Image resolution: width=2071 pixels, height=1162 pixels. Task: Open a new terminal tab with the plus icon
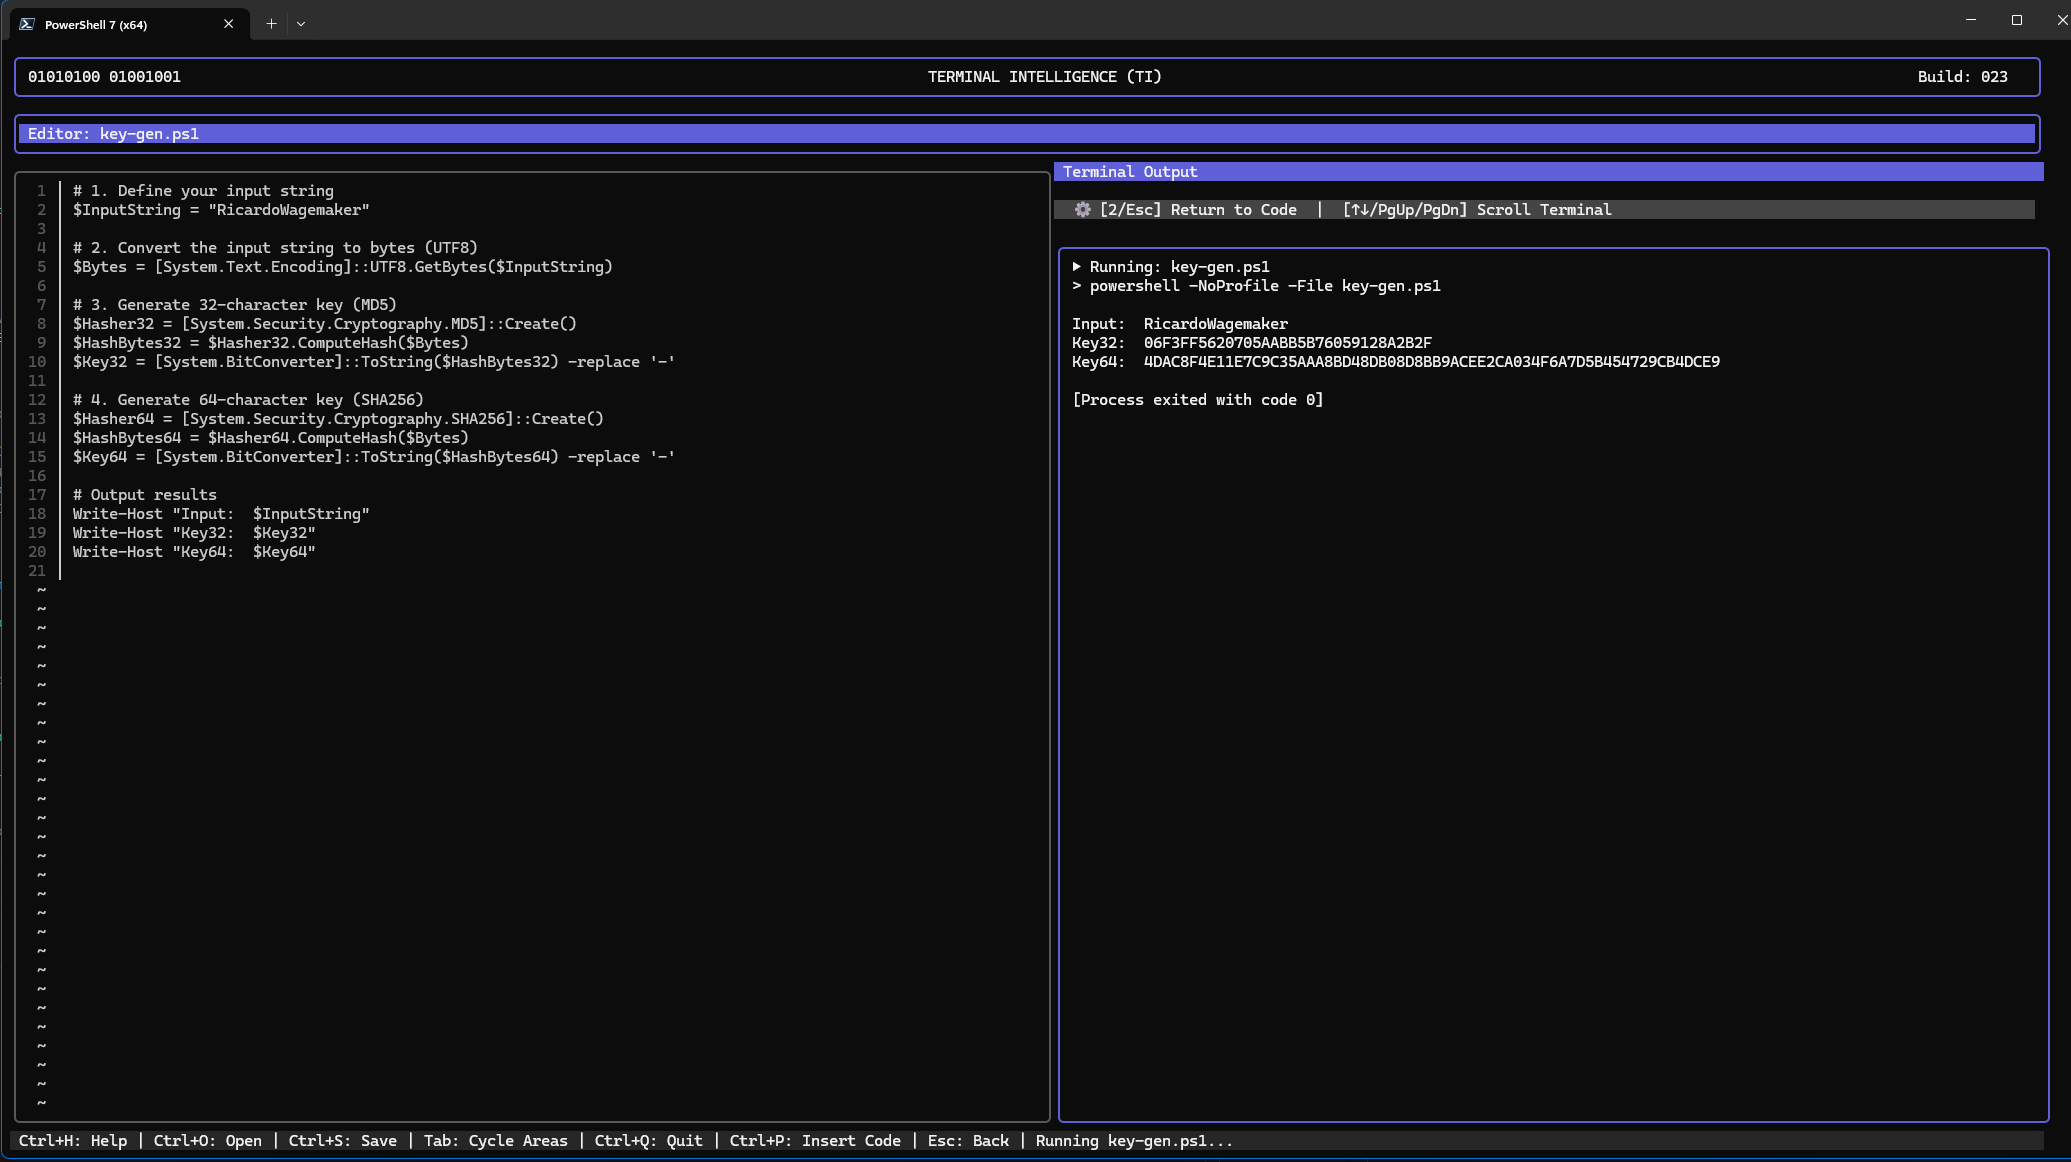click(270, 23)
